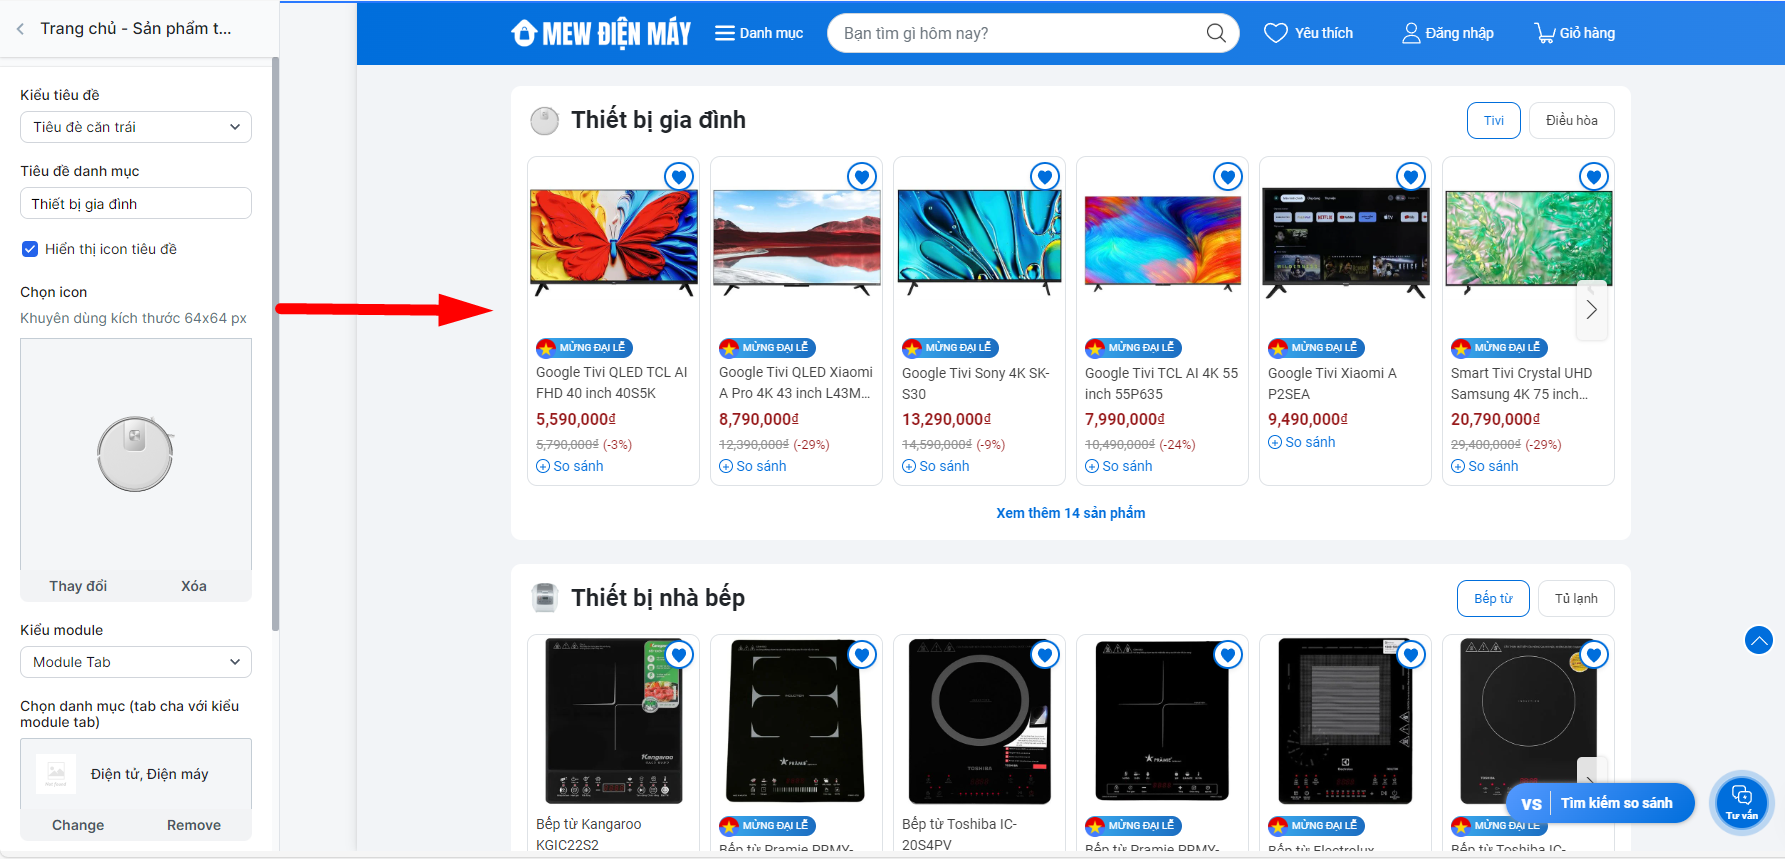Click the Thiết bị nhà bếp section icon
1785x859 pixels.
click(545, 598)
